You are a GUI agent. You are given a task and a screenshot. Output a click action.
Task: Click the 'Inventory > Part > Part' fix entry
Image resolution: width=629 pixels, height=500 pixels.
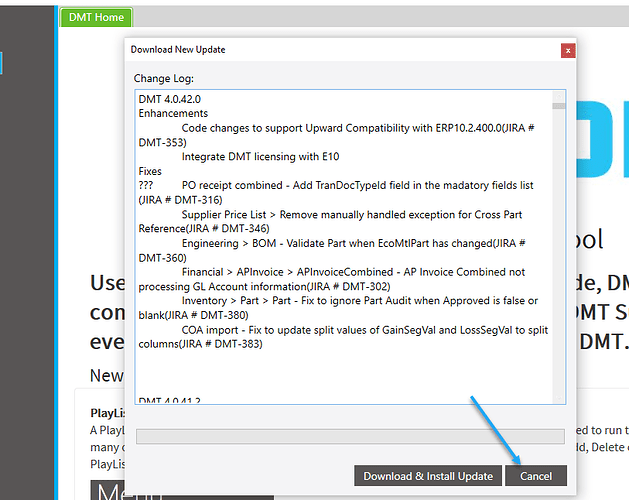click(x=338, y=308)
